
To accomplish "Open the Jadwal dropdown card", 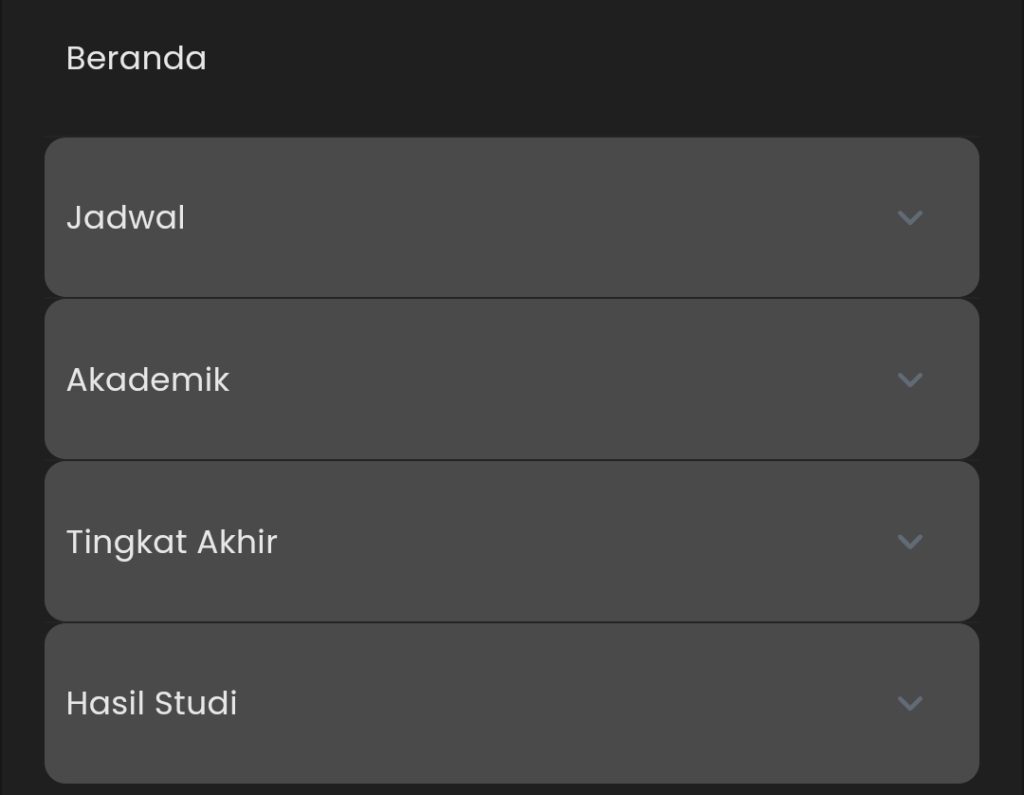I will 511,218.
